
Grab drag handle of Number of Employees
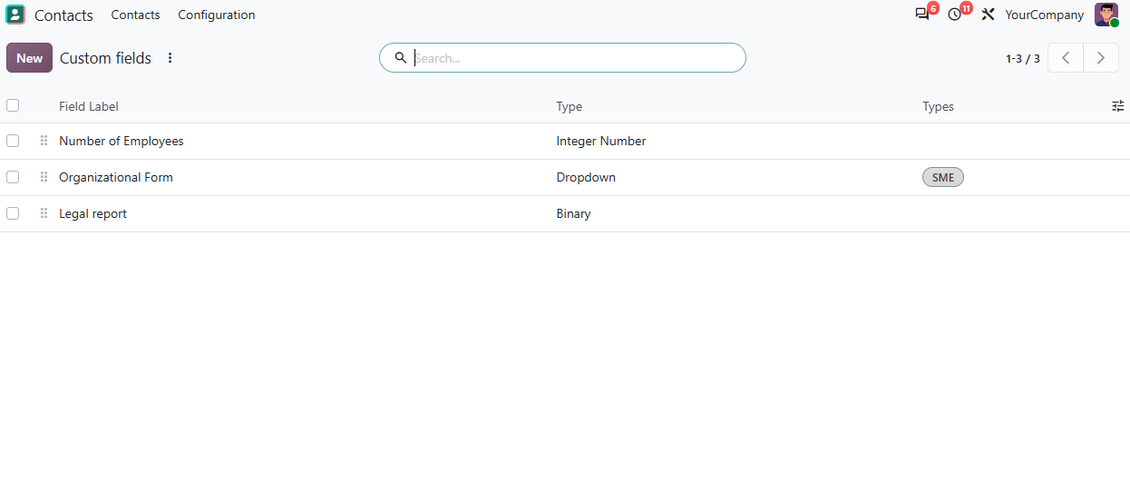point(43,141)
